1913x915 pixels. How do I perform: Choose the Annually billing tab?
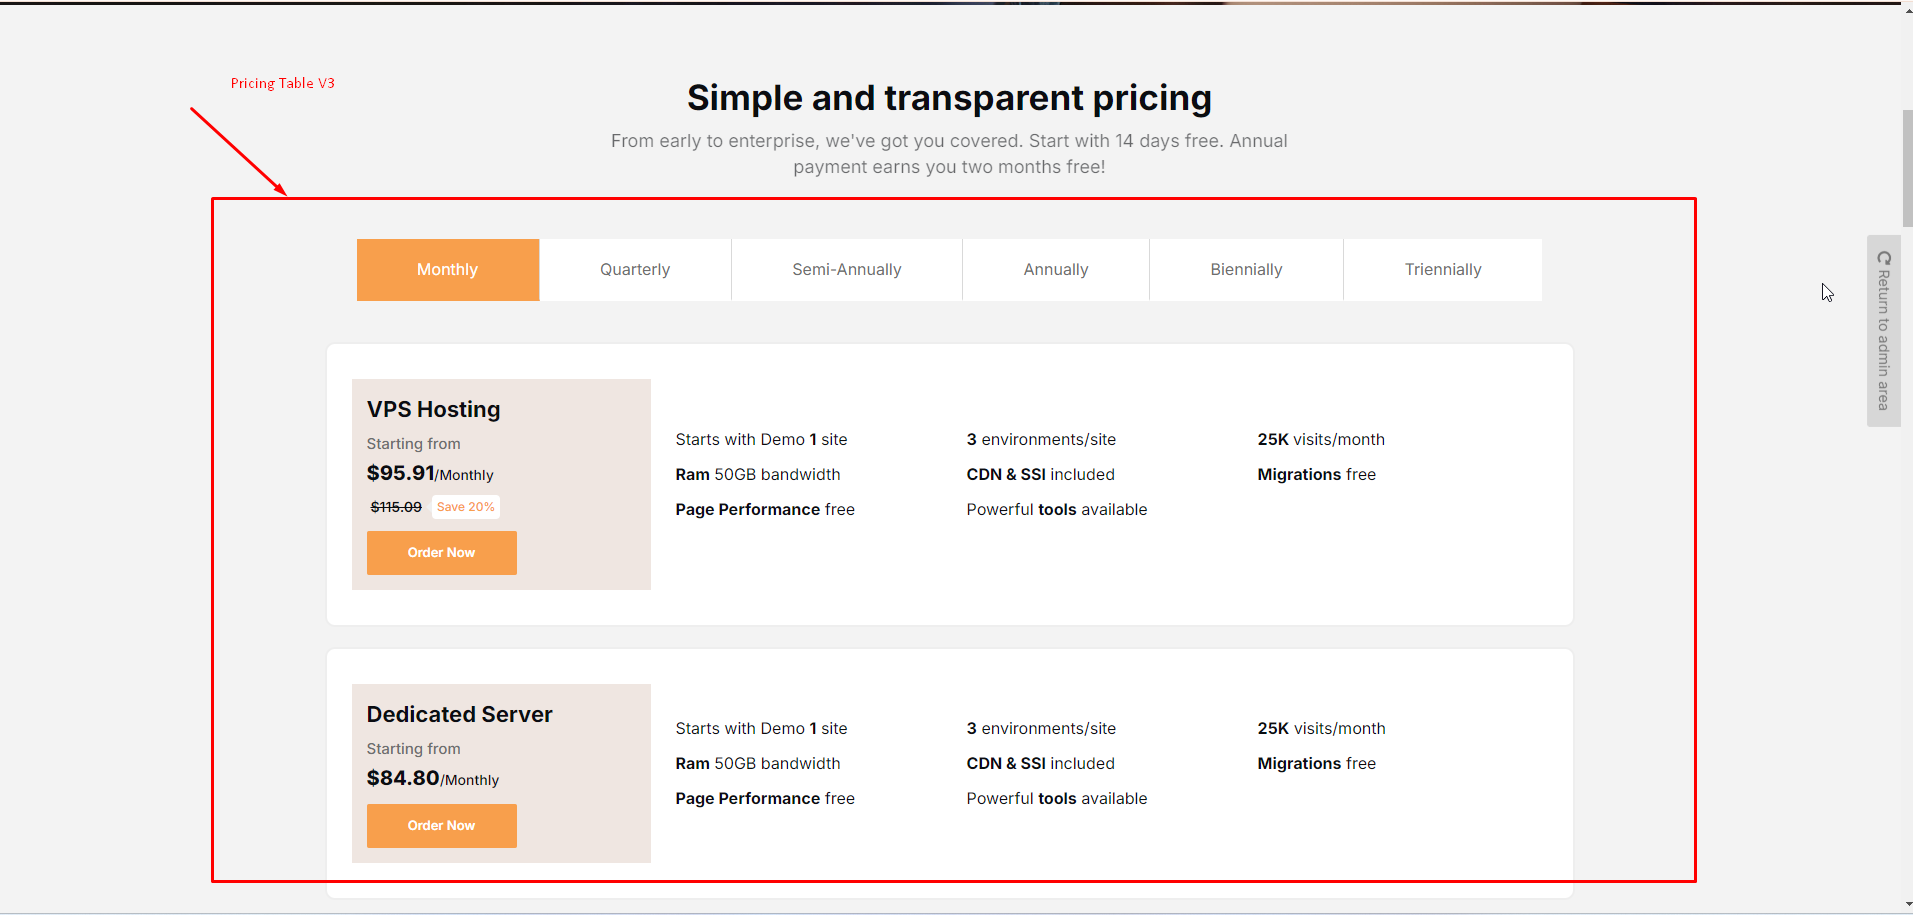pos(1055,270)
